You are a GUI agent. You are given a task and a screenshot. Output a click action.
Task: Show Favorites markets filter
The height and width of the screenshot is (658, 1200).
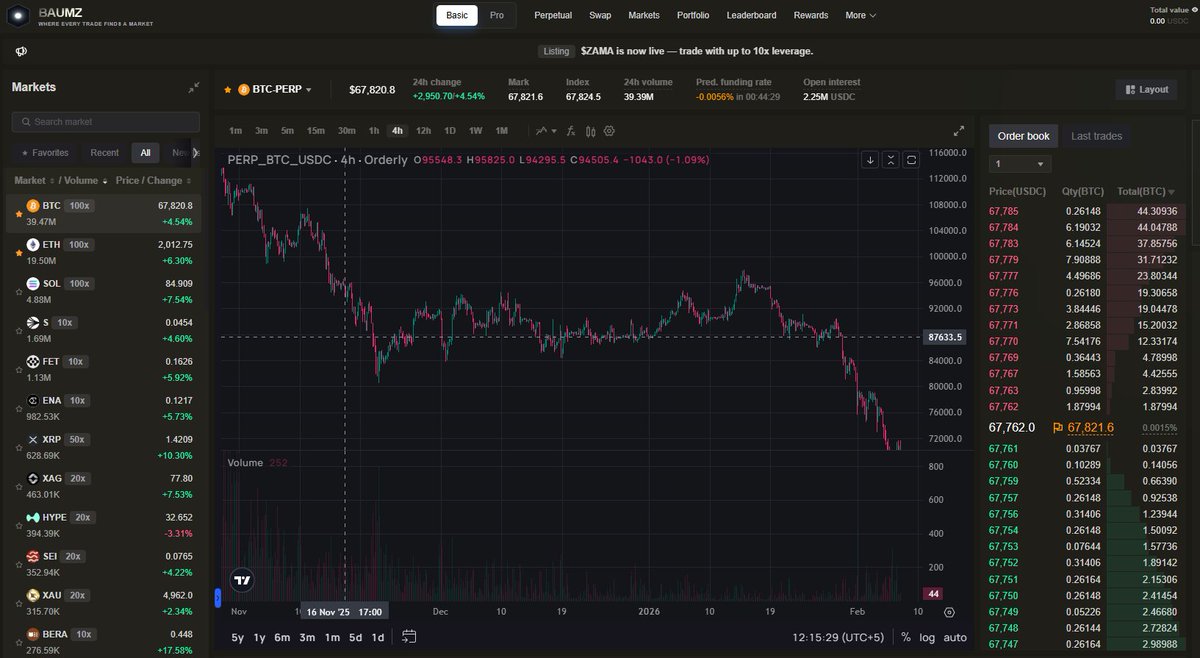[x=44, y=153]
